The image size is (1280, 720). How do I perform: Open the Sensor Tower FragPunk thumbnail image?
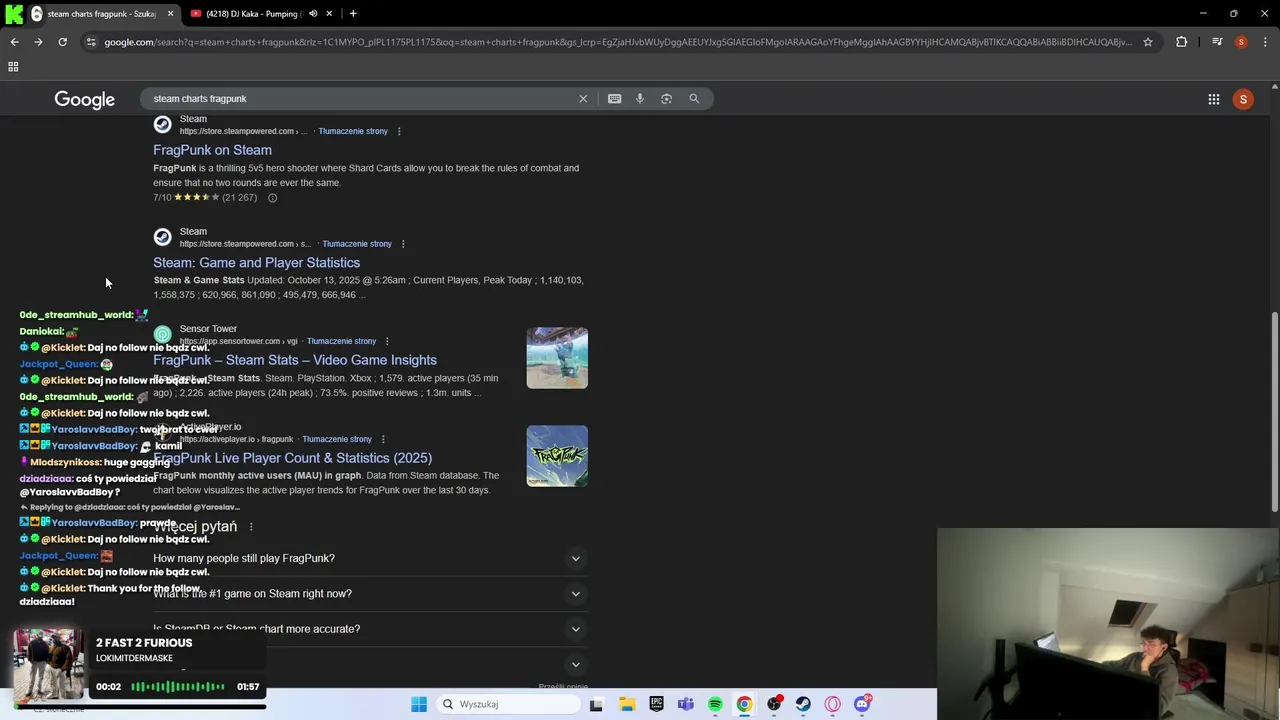557,358
